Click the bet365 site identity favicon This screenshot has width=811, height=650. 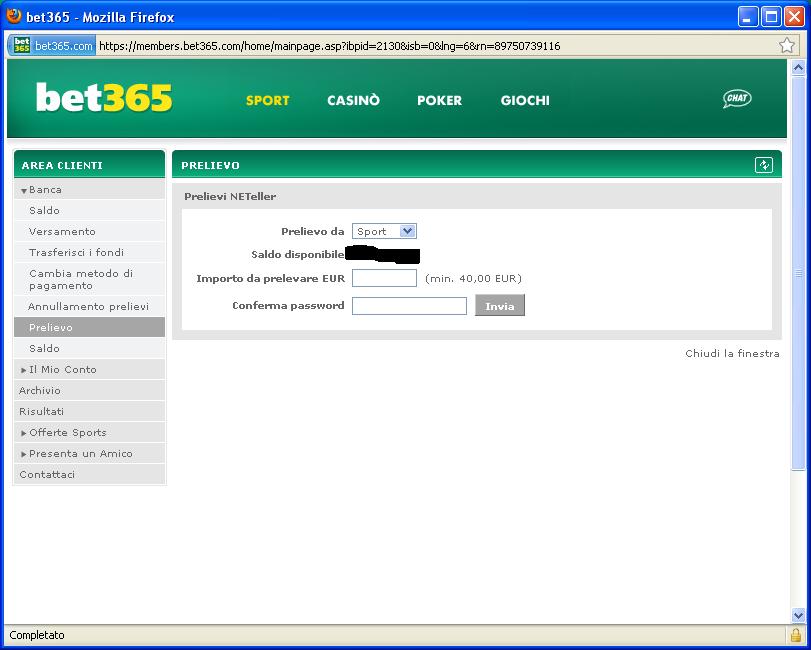point(22,45)
